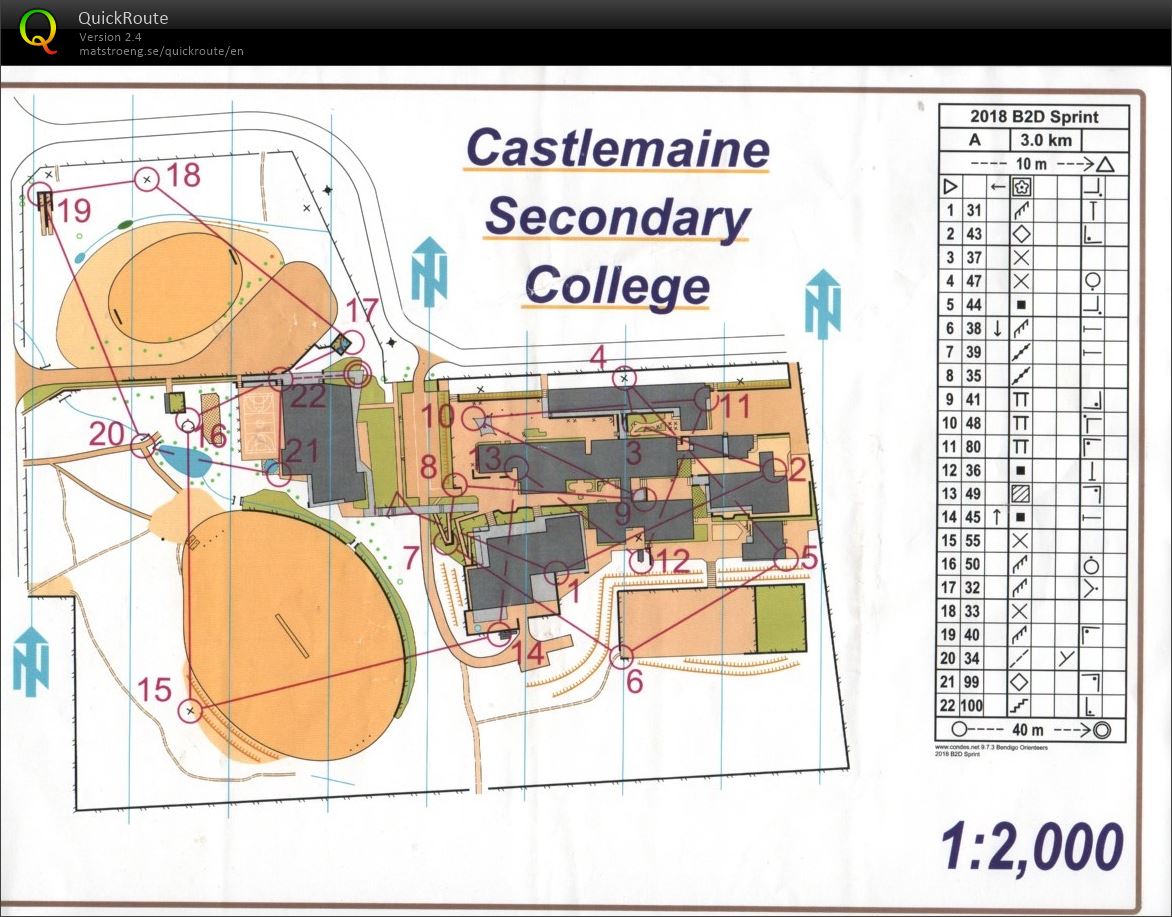Click the QuickRoute logo icon

coord(39,30)
